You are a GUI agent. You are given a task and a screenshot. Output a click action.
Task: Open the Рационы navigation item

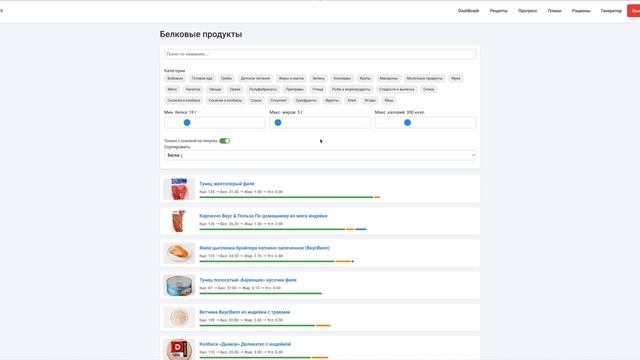pos(581,11)
